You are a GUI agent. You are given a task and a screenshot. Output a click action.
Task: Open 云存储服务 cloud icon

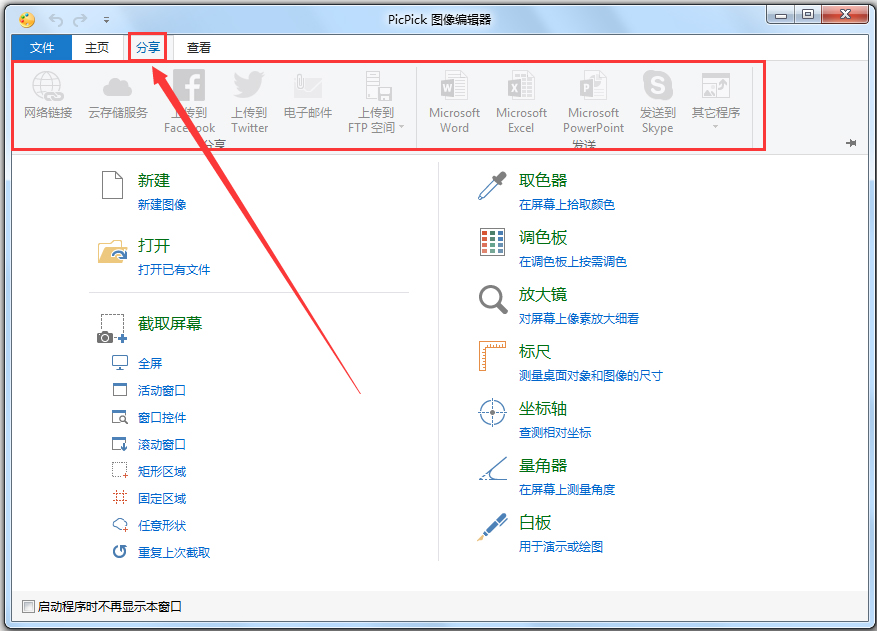click(117, 87)
